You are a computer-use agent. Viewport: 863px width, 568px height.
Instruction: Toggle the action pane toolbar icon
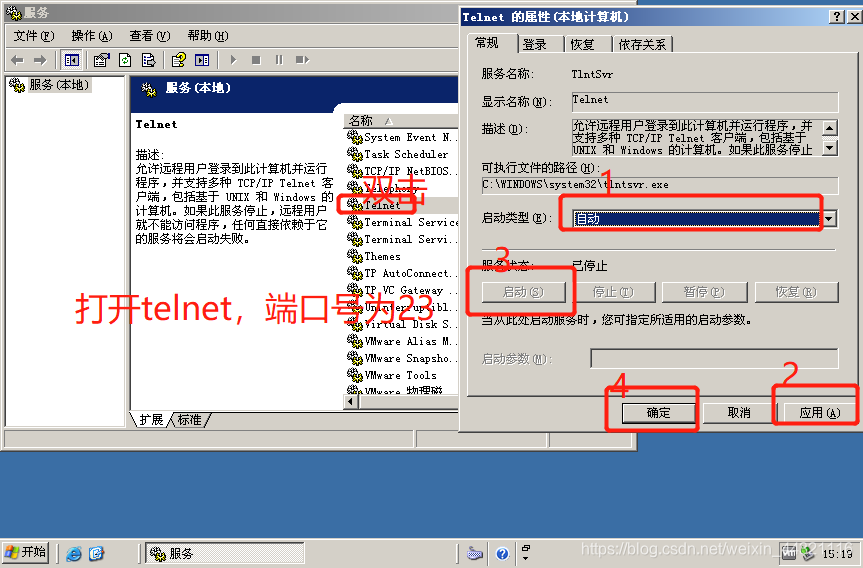[202, 60]
